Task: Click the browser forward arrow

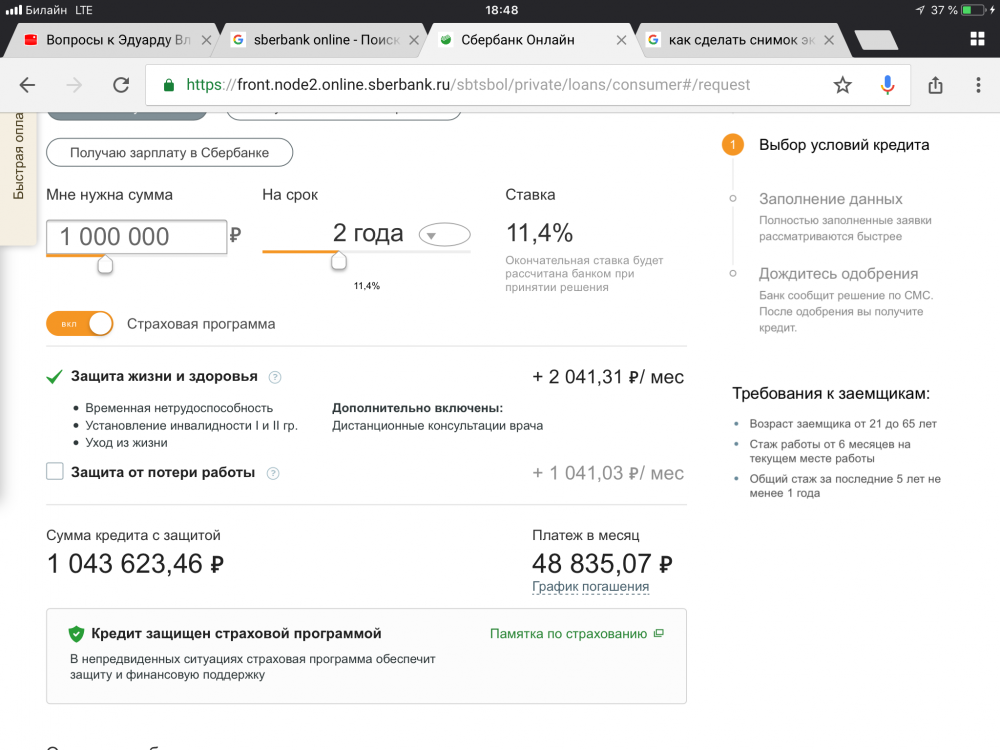Action: (x=75, y=85)
